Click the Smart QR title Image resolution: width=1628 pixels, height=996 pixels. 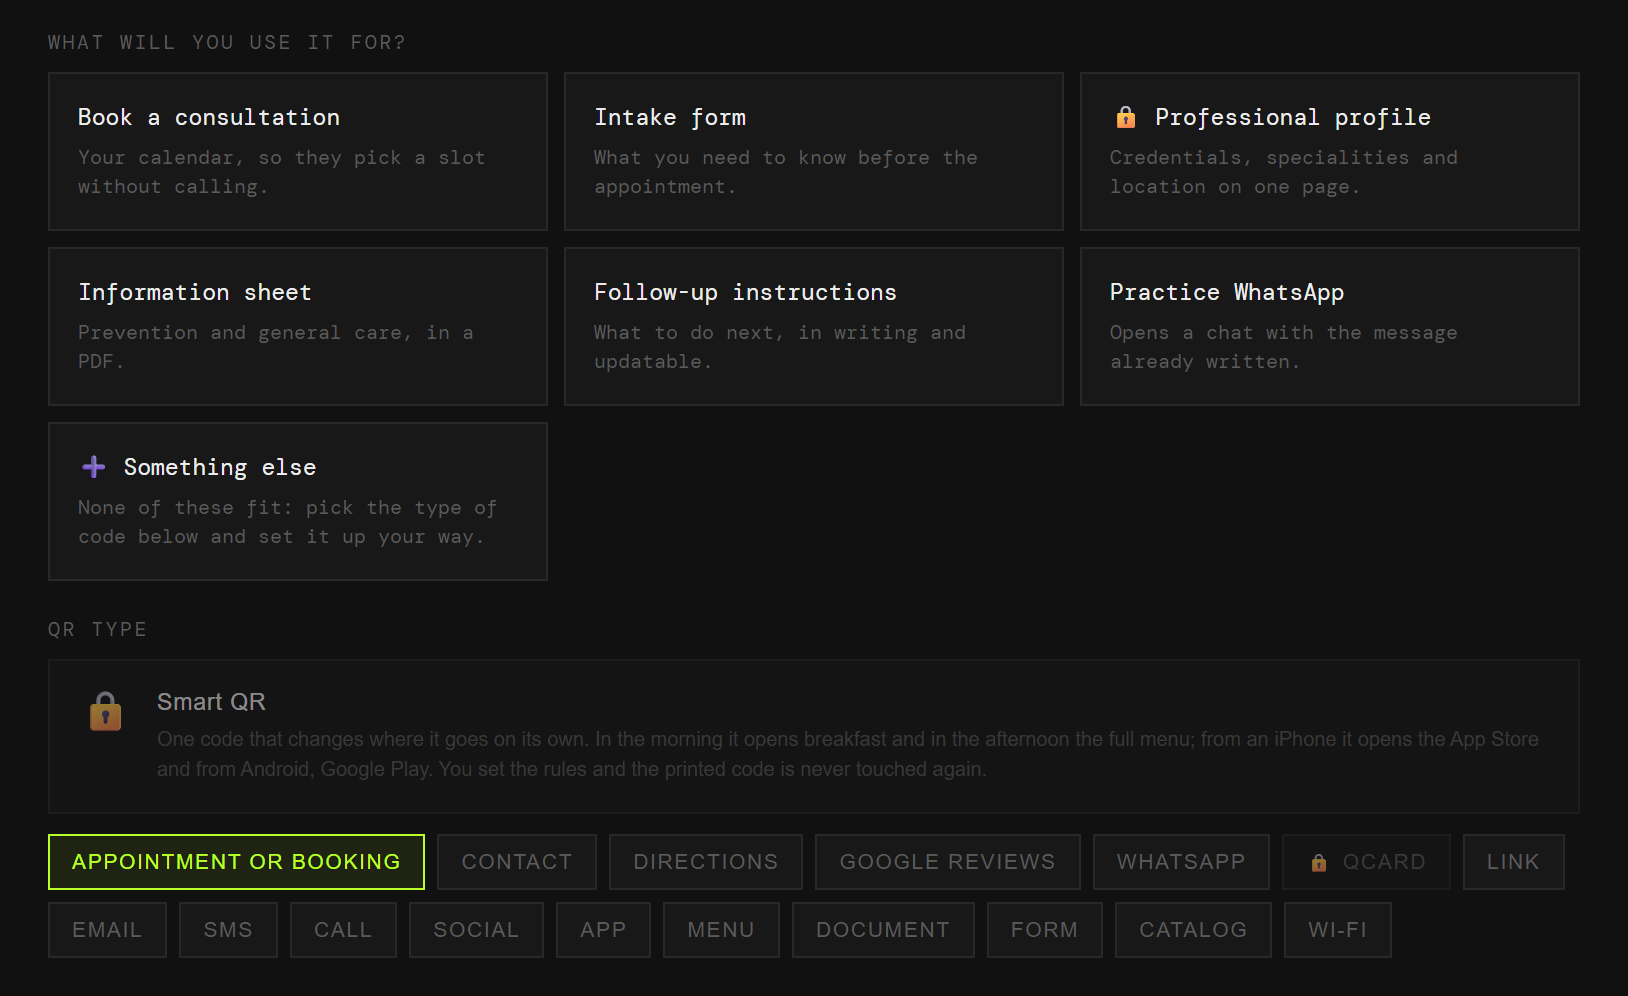pos(211,702)
